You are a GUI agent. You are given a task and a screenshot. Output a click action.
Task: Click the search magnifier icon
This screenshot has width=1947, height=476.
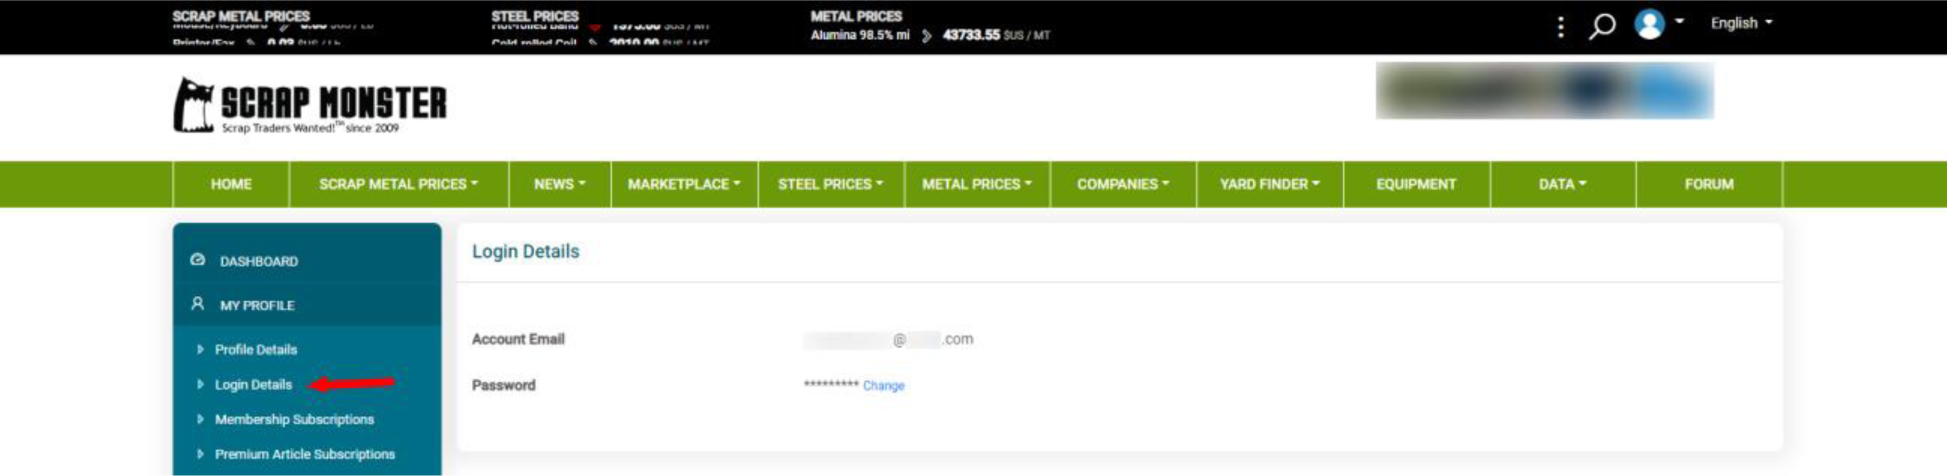pyautogui.click(x=1602, y=26)
